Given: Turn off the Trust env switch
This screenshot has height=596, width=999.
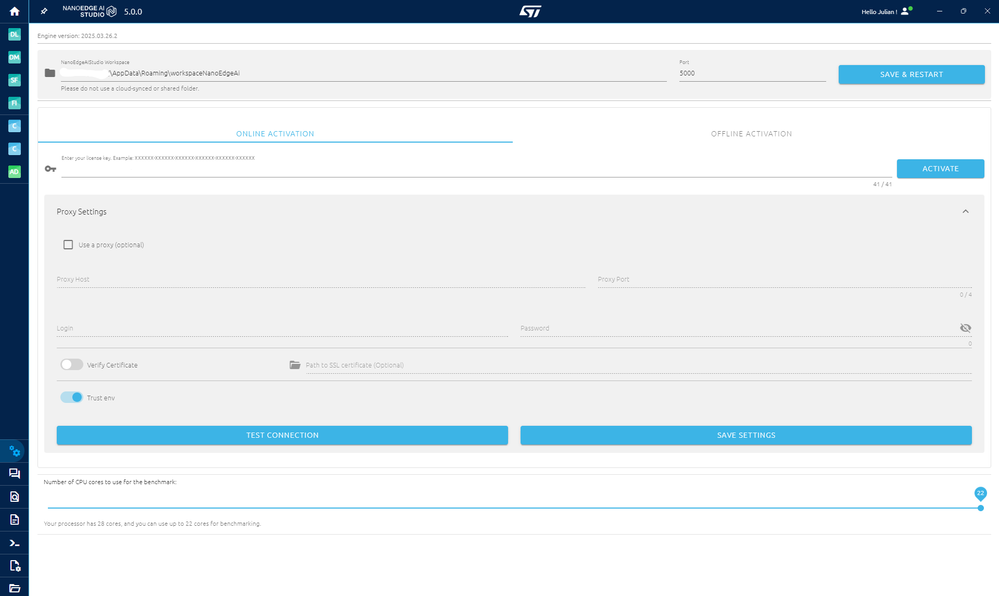Looking at the screenshot, I should (x=71, y=397).
